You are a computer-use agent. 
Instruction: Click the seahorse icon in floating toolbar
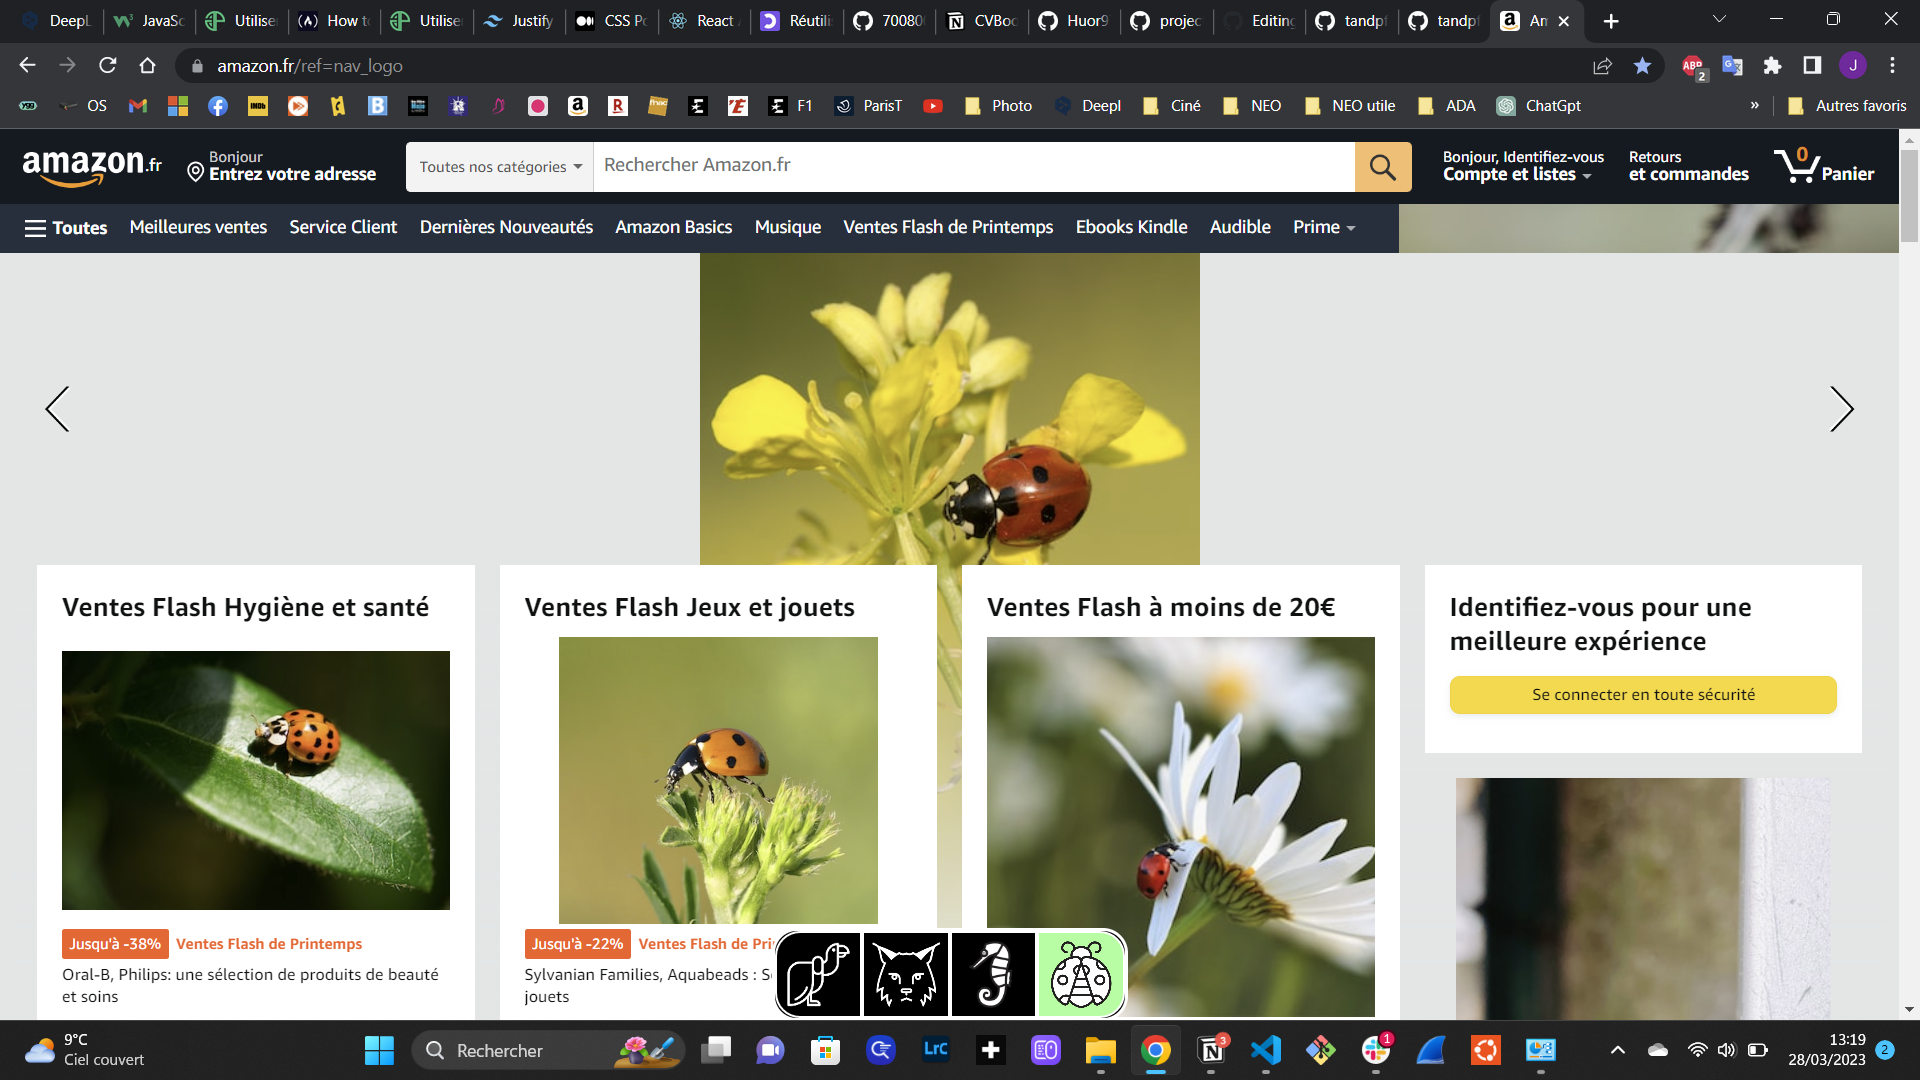point(993,975)
